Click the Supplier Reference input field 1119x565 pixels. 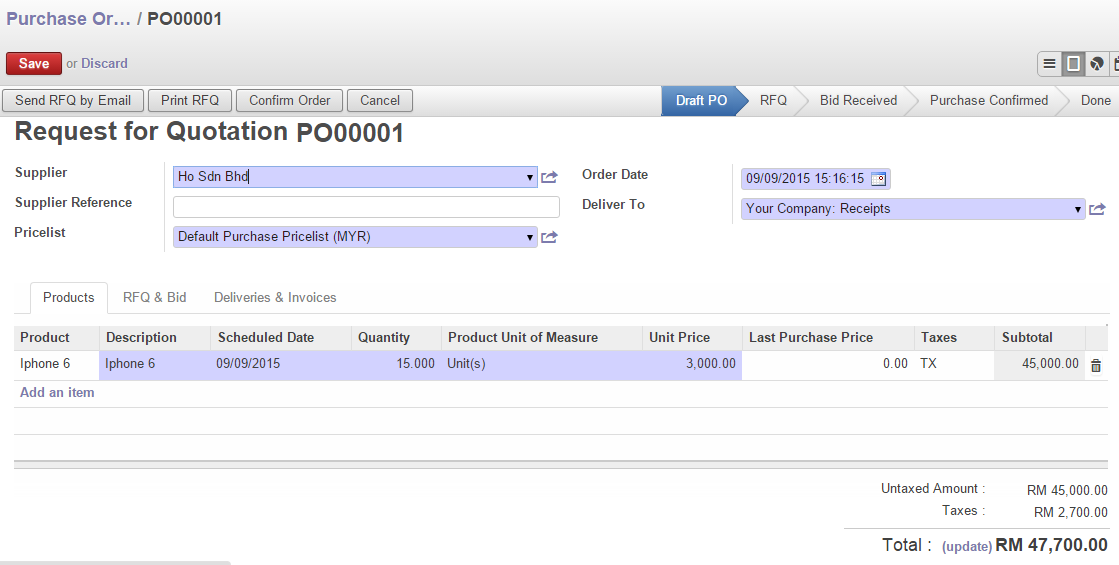click(x=366, y=207)
